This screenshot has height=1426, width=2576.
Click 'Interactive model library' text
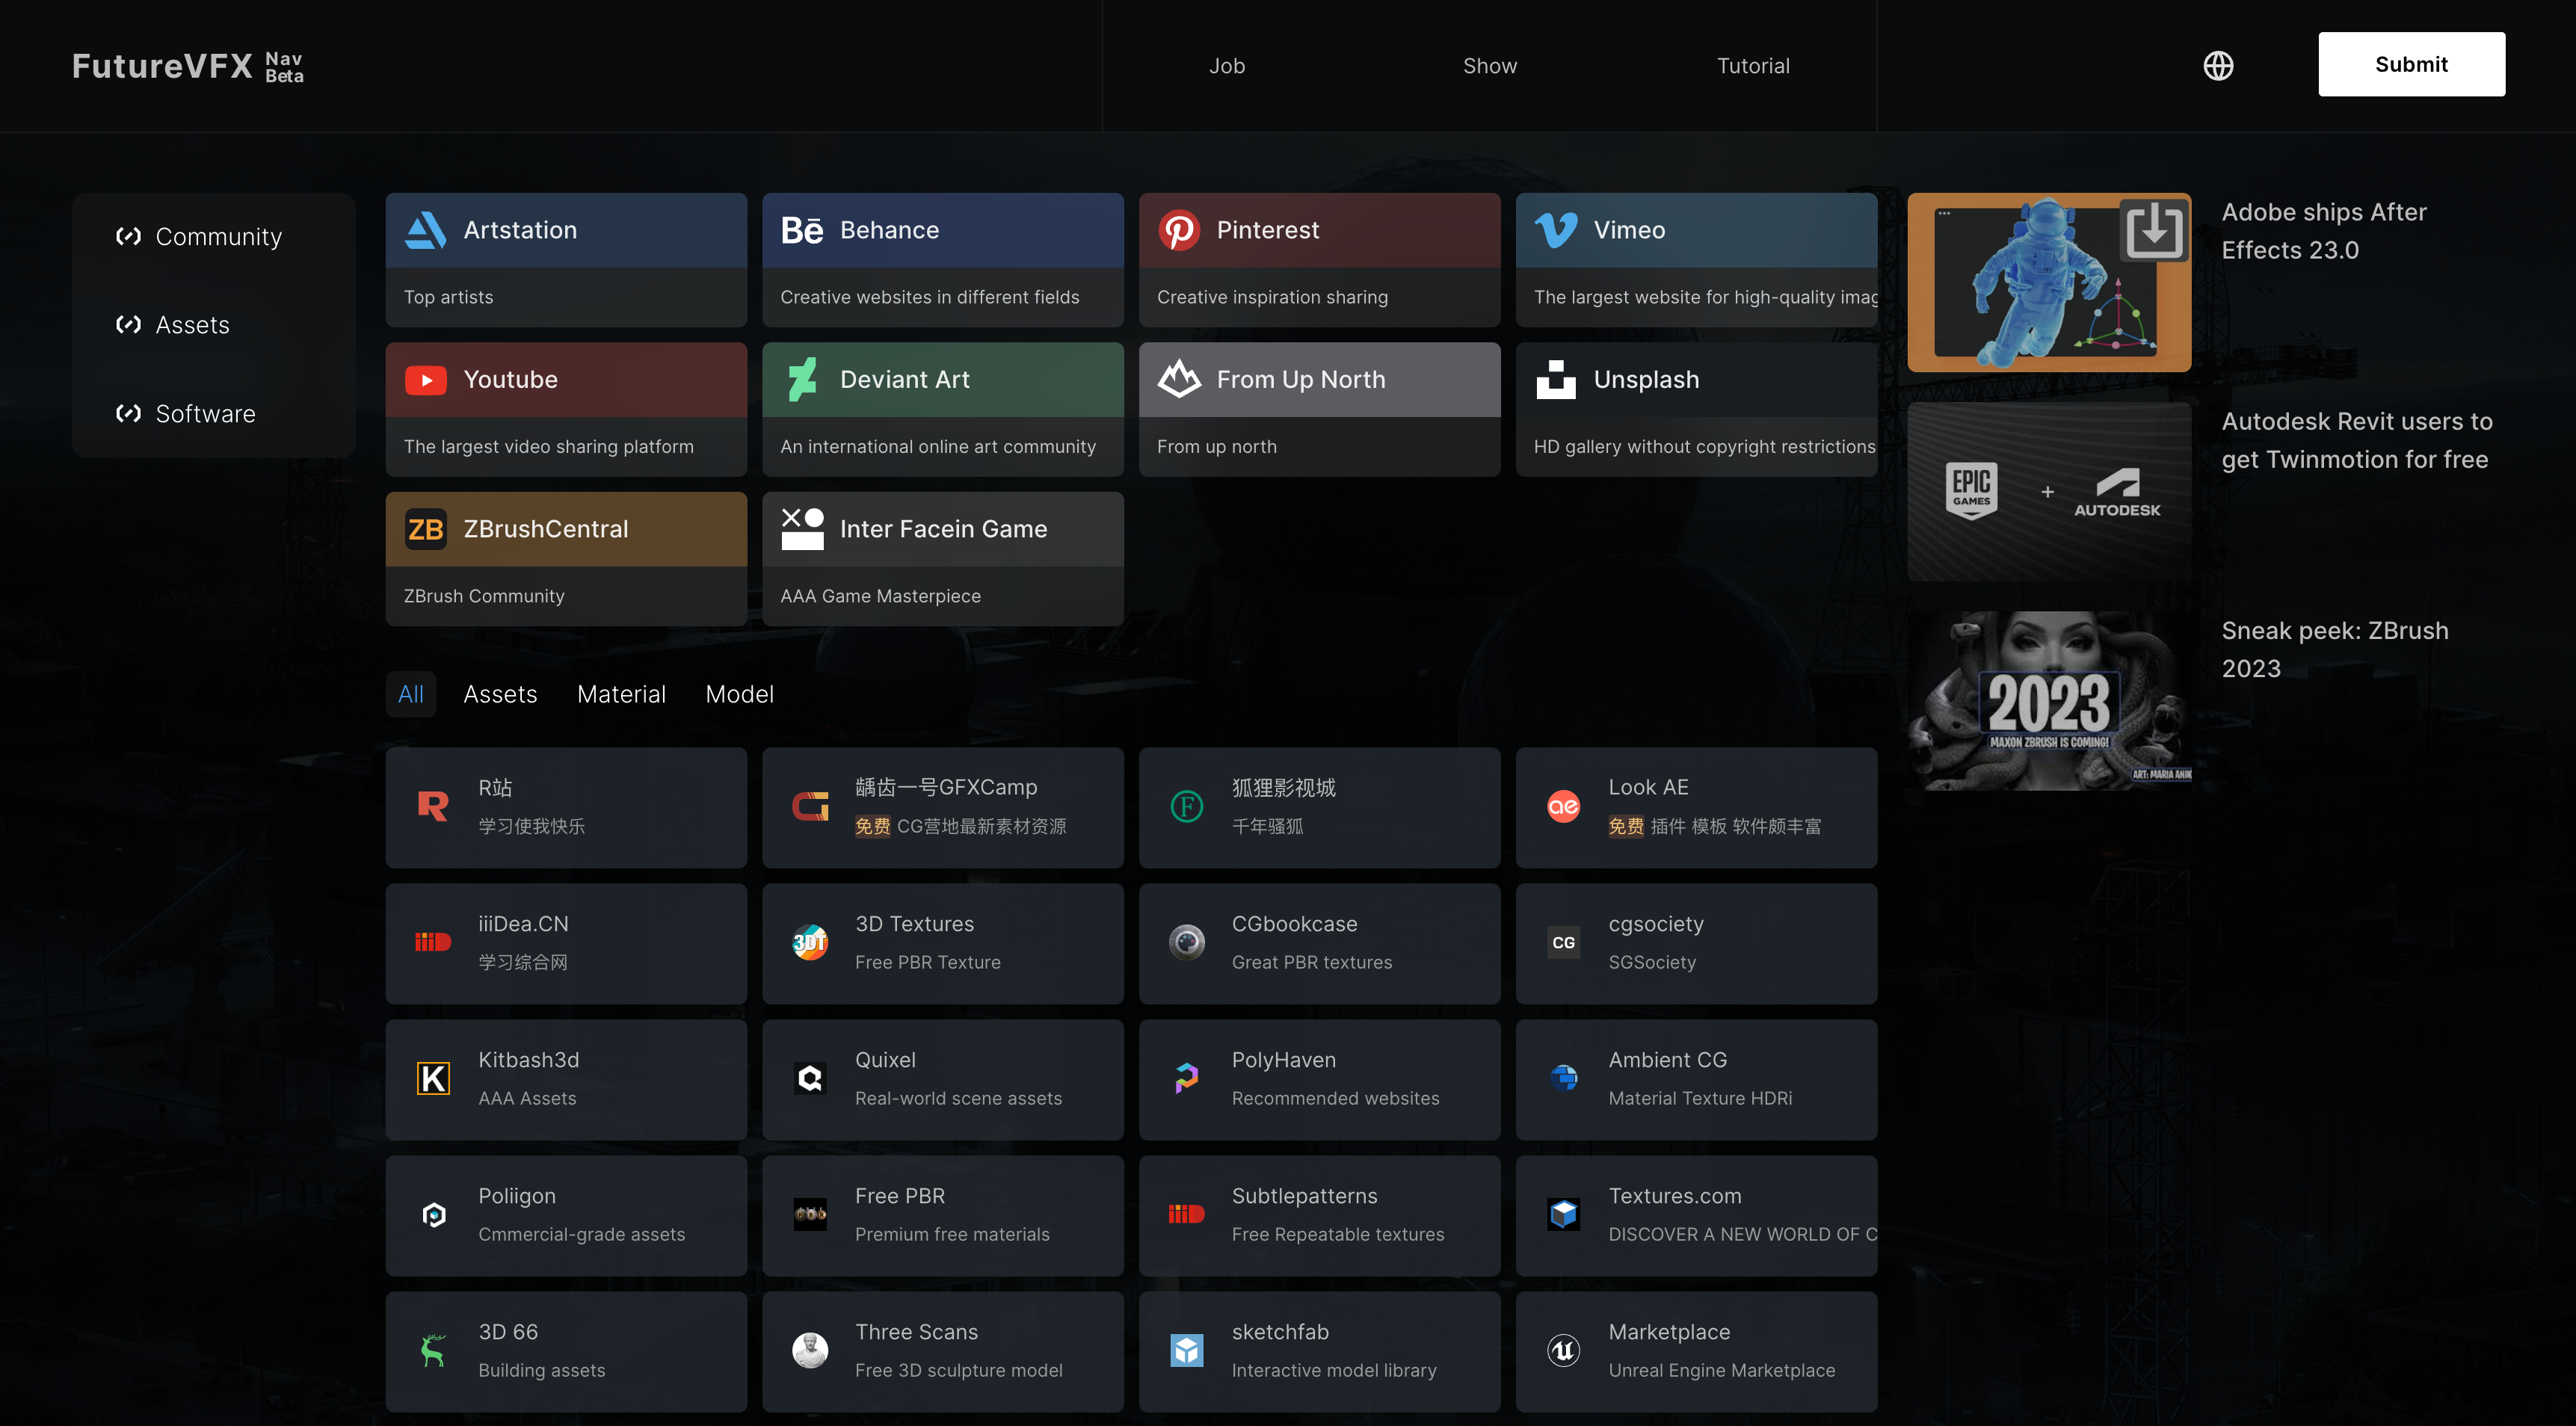tap(1334, 1370)
